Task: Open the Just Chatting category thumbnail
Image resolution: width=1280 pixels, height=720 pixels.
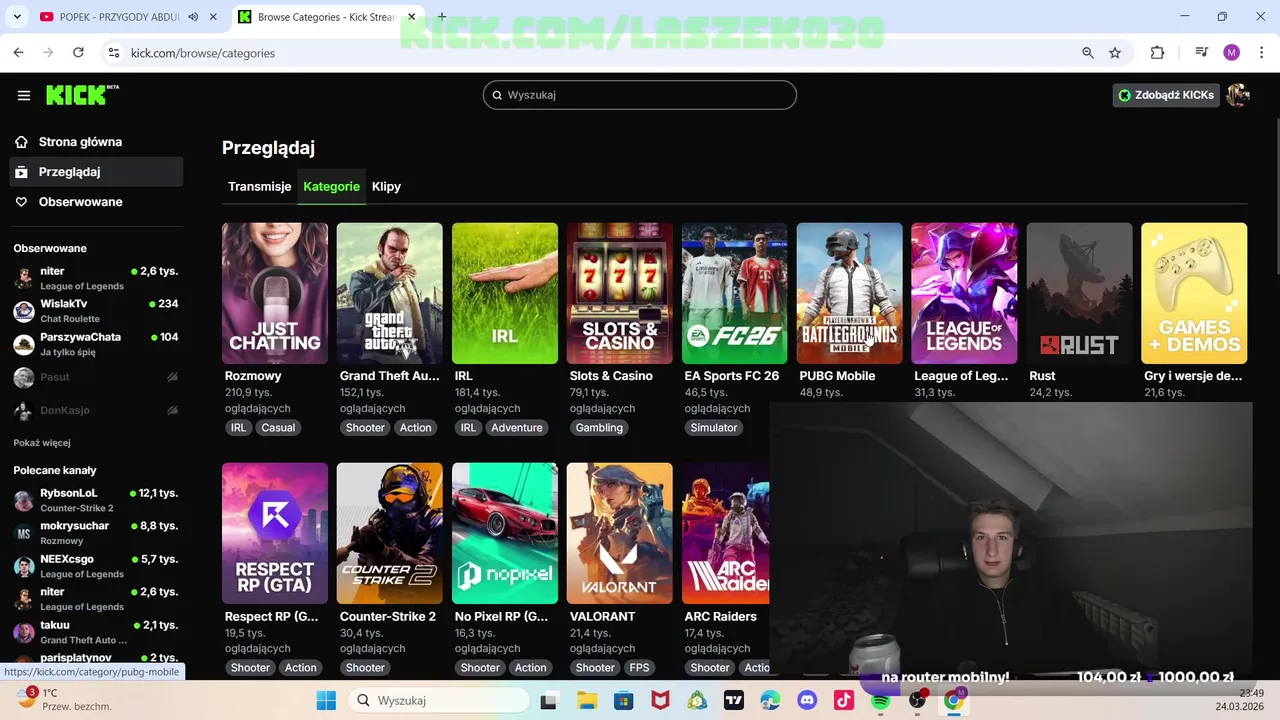Action: [x=275, y=293]
